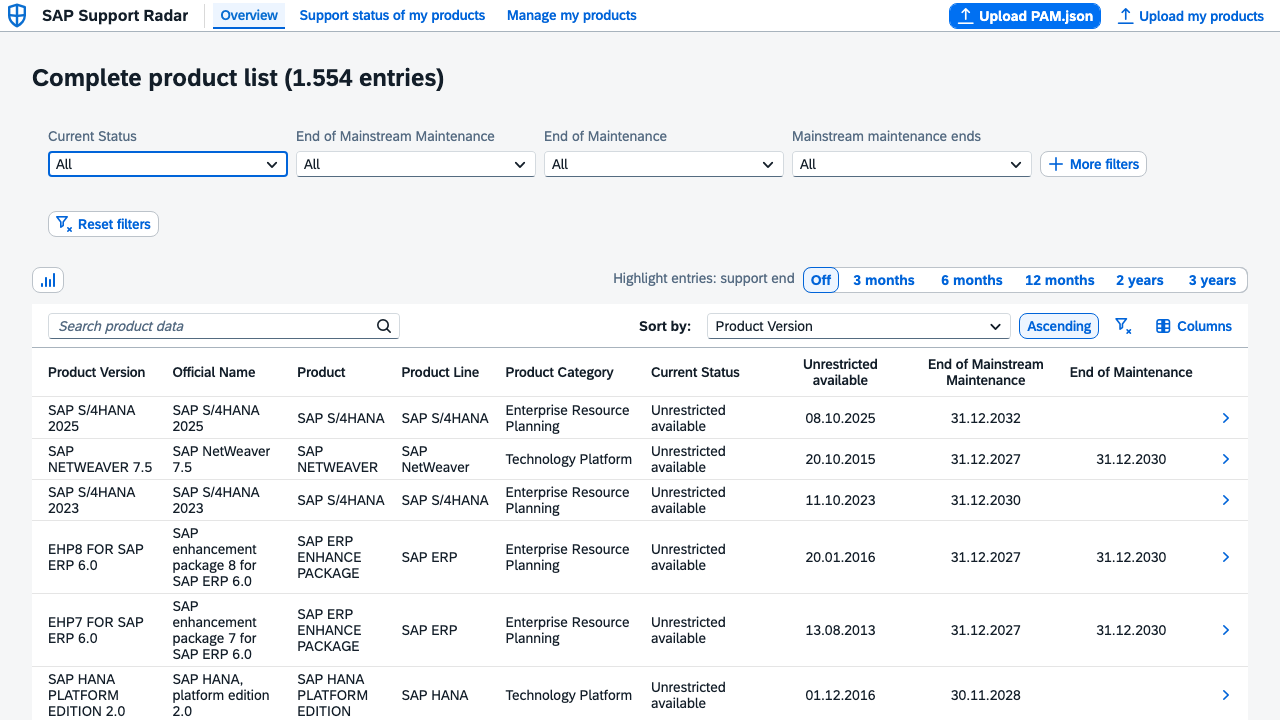Clear sorting with the filter-x icon
Viewport: 1280px width, 720px height.
coord(1123,326)
